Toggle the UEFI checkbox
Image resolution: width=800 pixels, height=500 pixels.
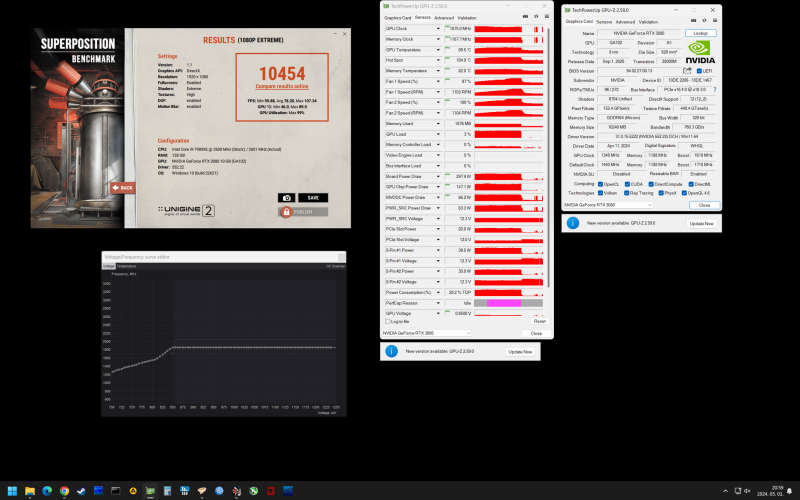(x=699, y=71)
